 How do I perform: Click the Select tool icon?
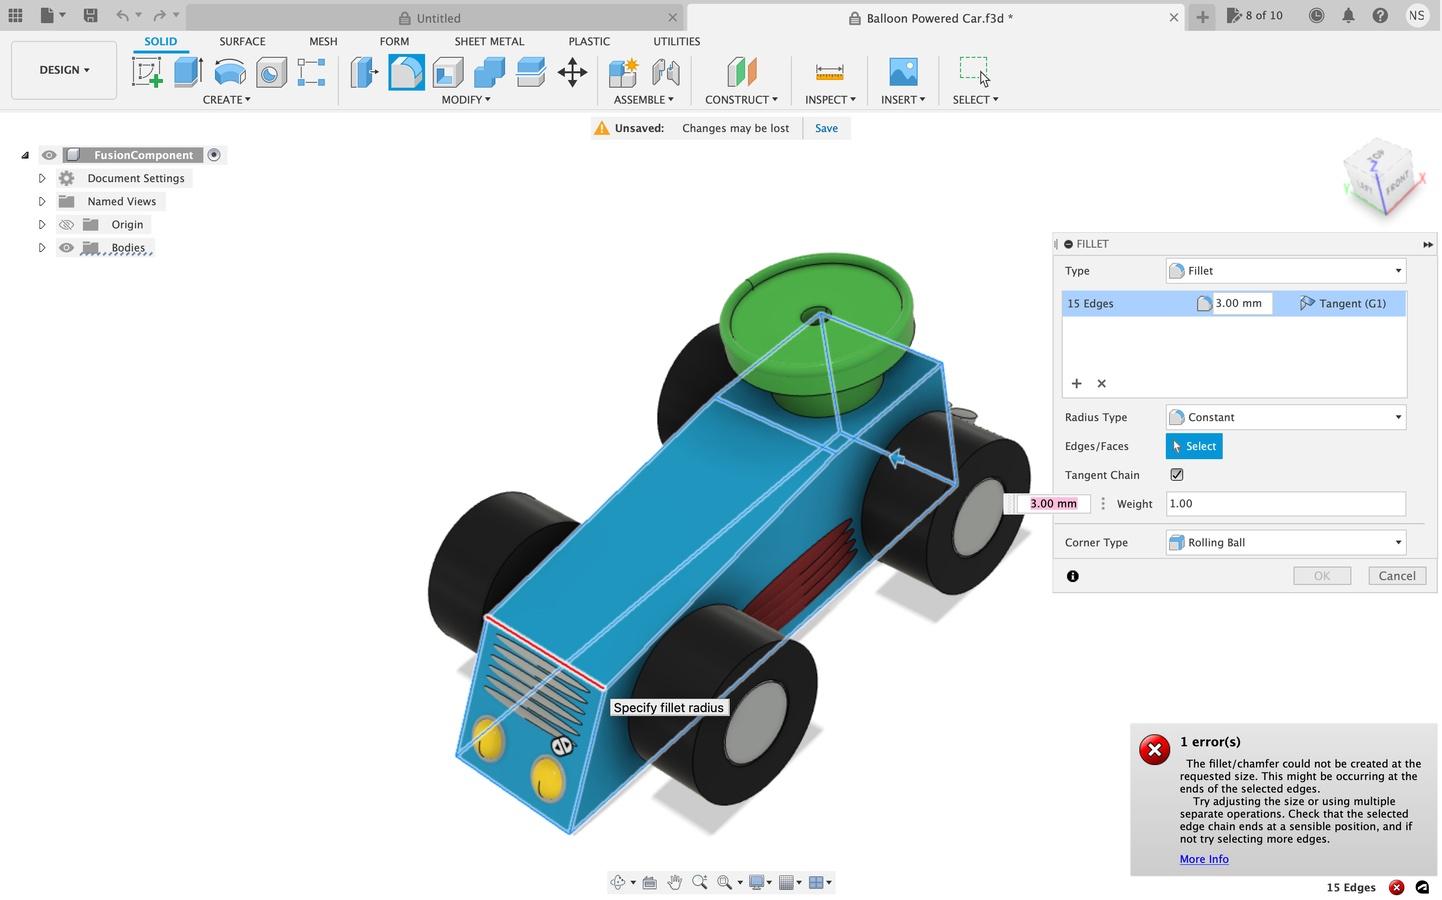[974, 70]
